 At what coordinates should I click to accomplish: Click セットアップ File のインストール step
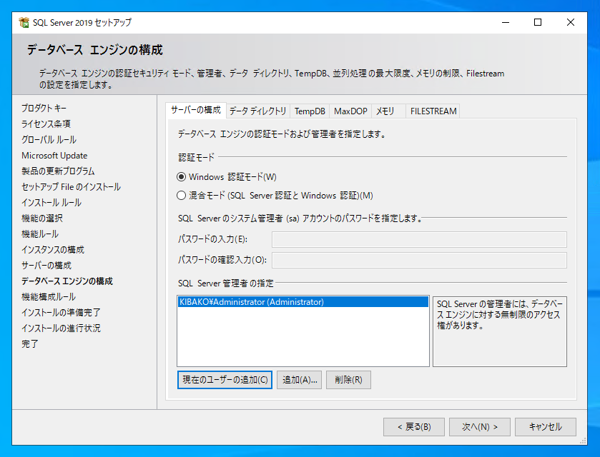pos(71,187)
